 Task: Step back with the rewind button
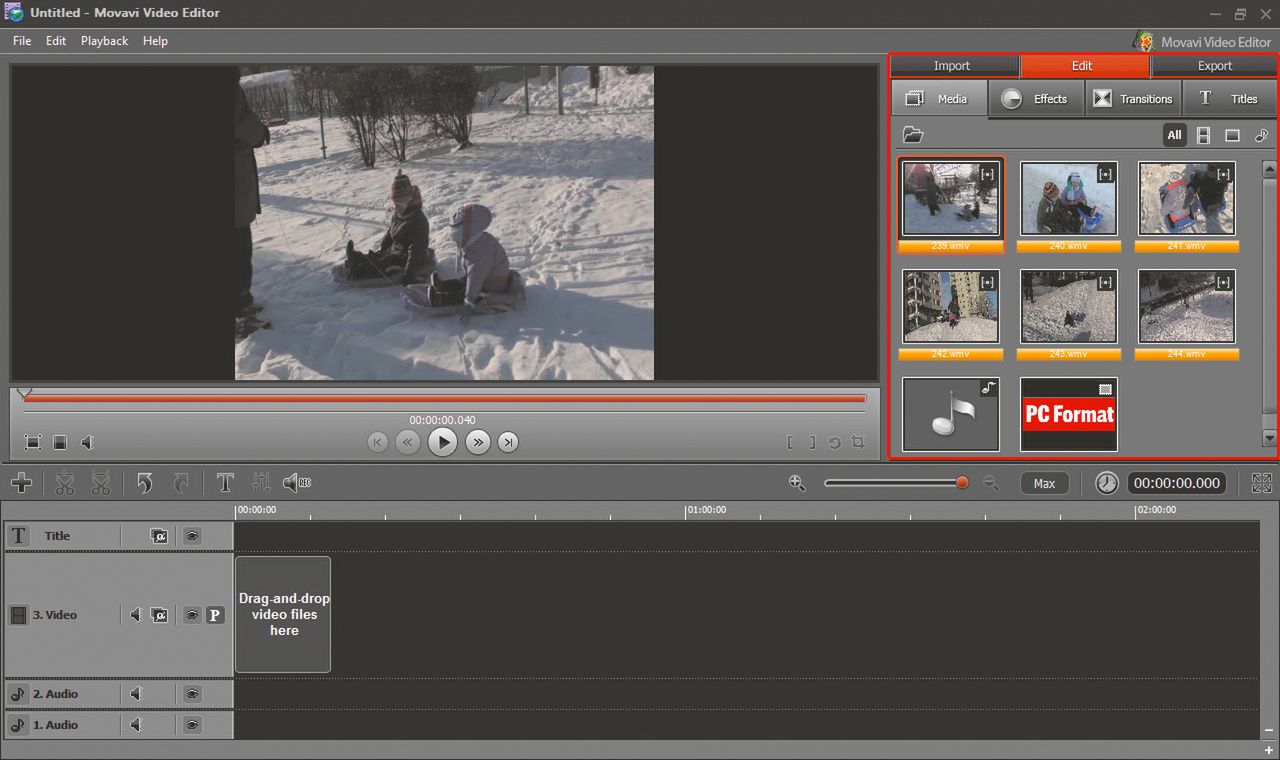407,442
